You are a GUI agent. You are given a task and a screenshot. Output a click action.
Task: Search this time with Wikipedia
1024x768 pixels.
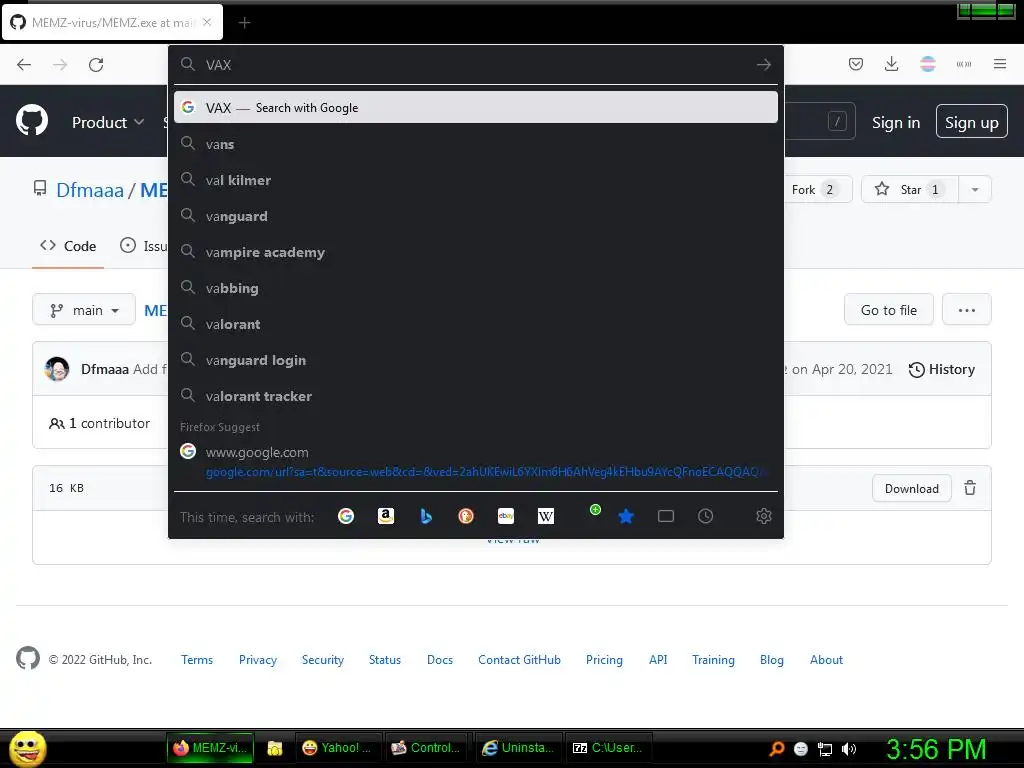click(546, 516)
